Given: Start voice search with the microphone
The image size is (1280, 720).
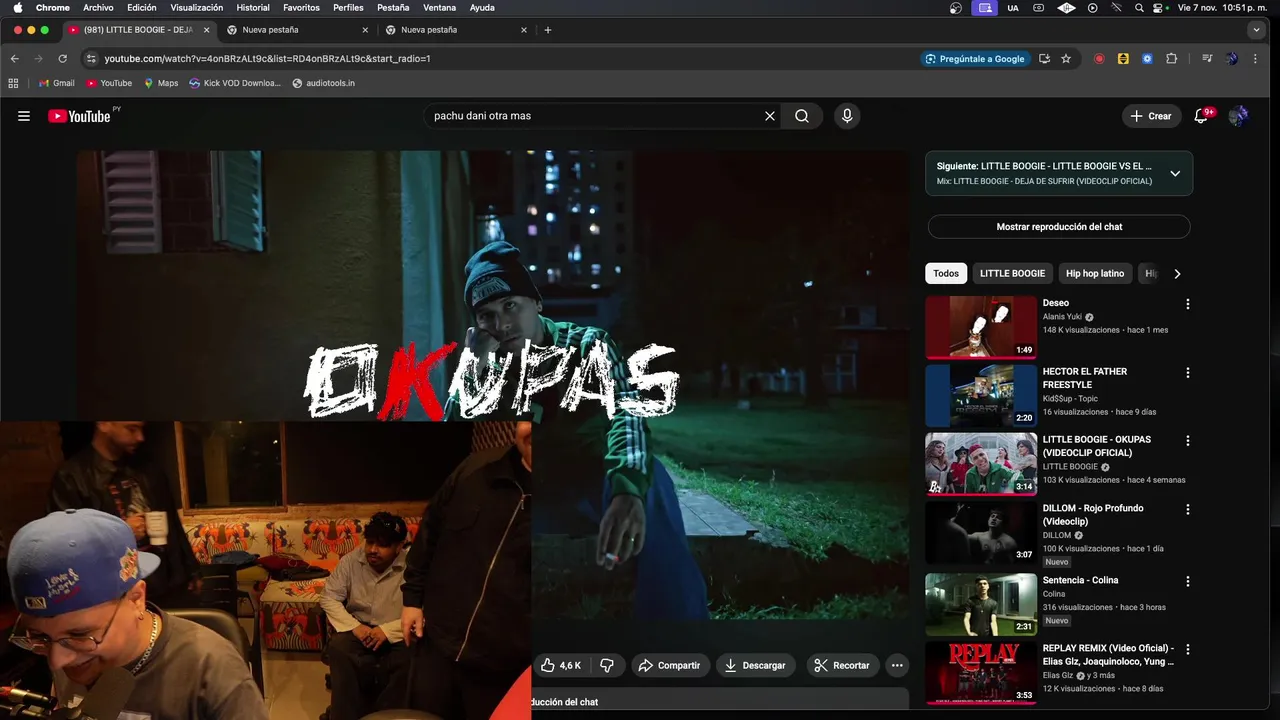Looking at the screenshot, I should 847,116.
